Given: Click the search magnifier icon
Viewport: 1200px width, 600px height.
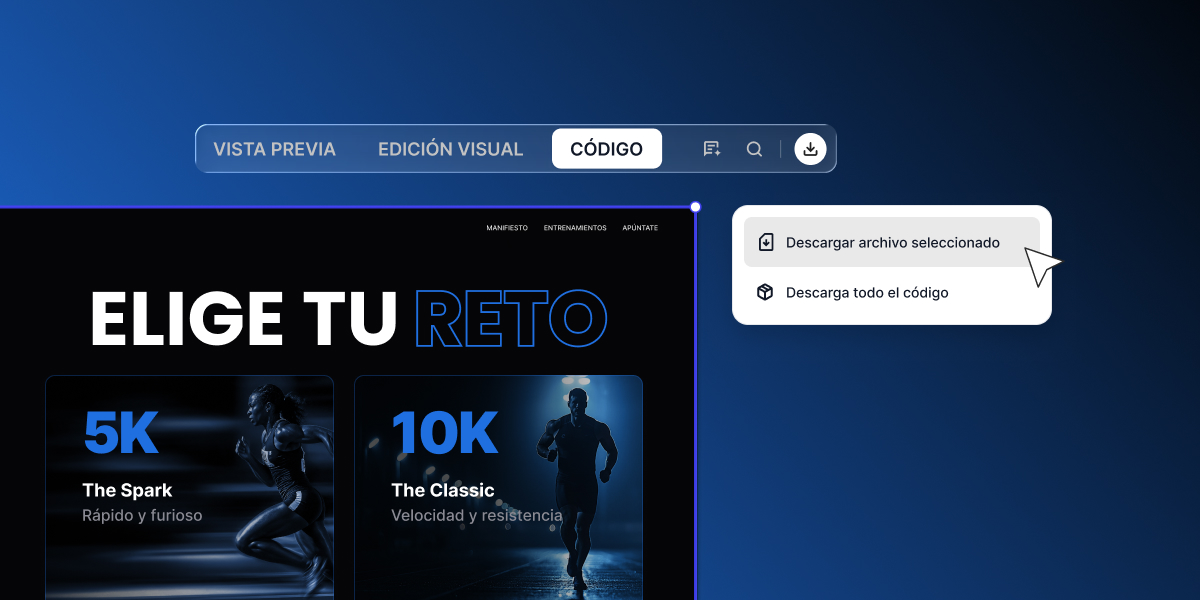Looking at the screenshot, I should (x=755, y=149).
